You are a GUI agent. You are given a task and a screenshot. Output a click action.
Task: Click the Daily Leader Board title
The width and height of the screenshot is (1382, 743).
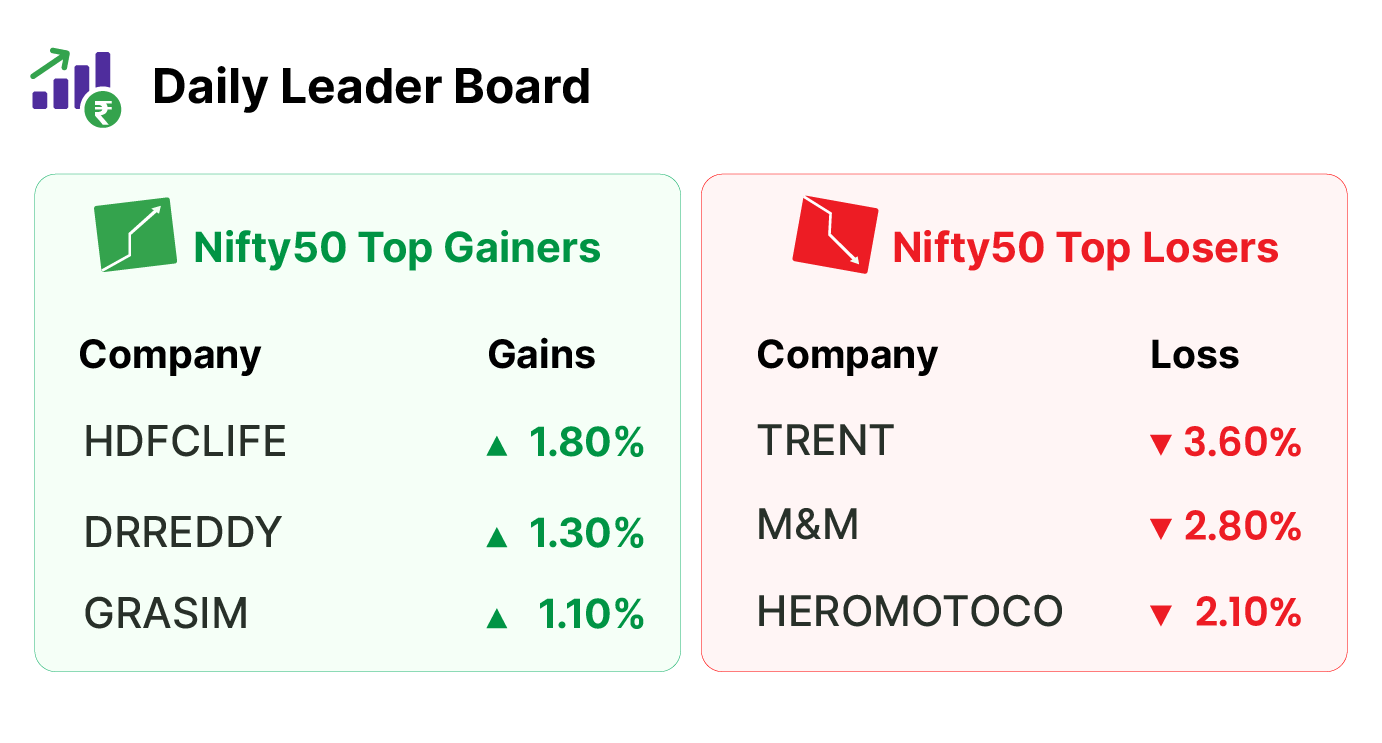click(371, 86)
